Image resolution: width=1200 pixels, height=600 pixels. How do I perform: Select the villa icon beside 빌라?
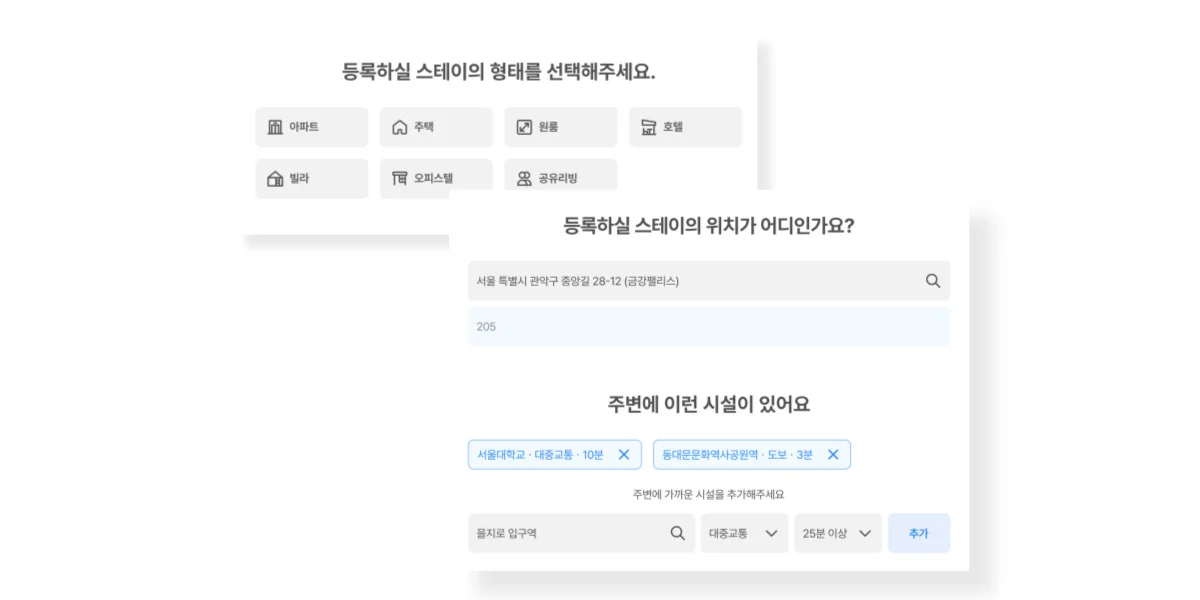coord(275,177)
